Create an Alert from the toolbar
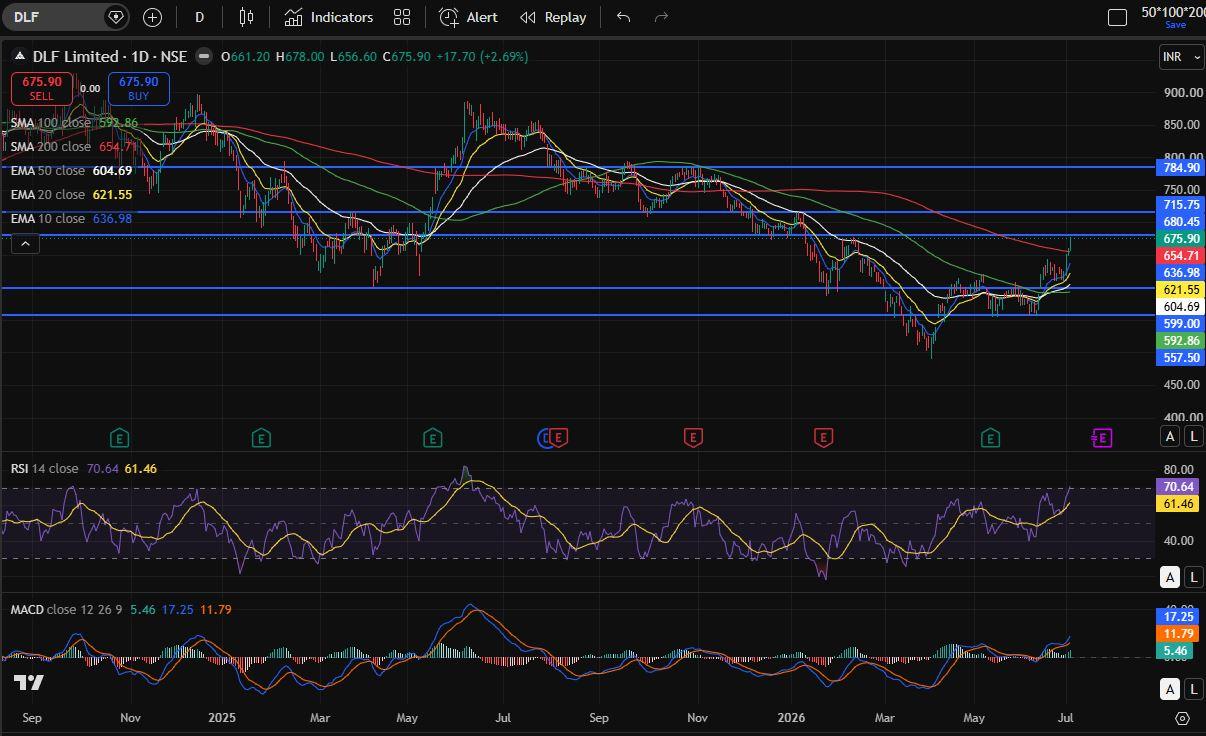 point(468,17)
